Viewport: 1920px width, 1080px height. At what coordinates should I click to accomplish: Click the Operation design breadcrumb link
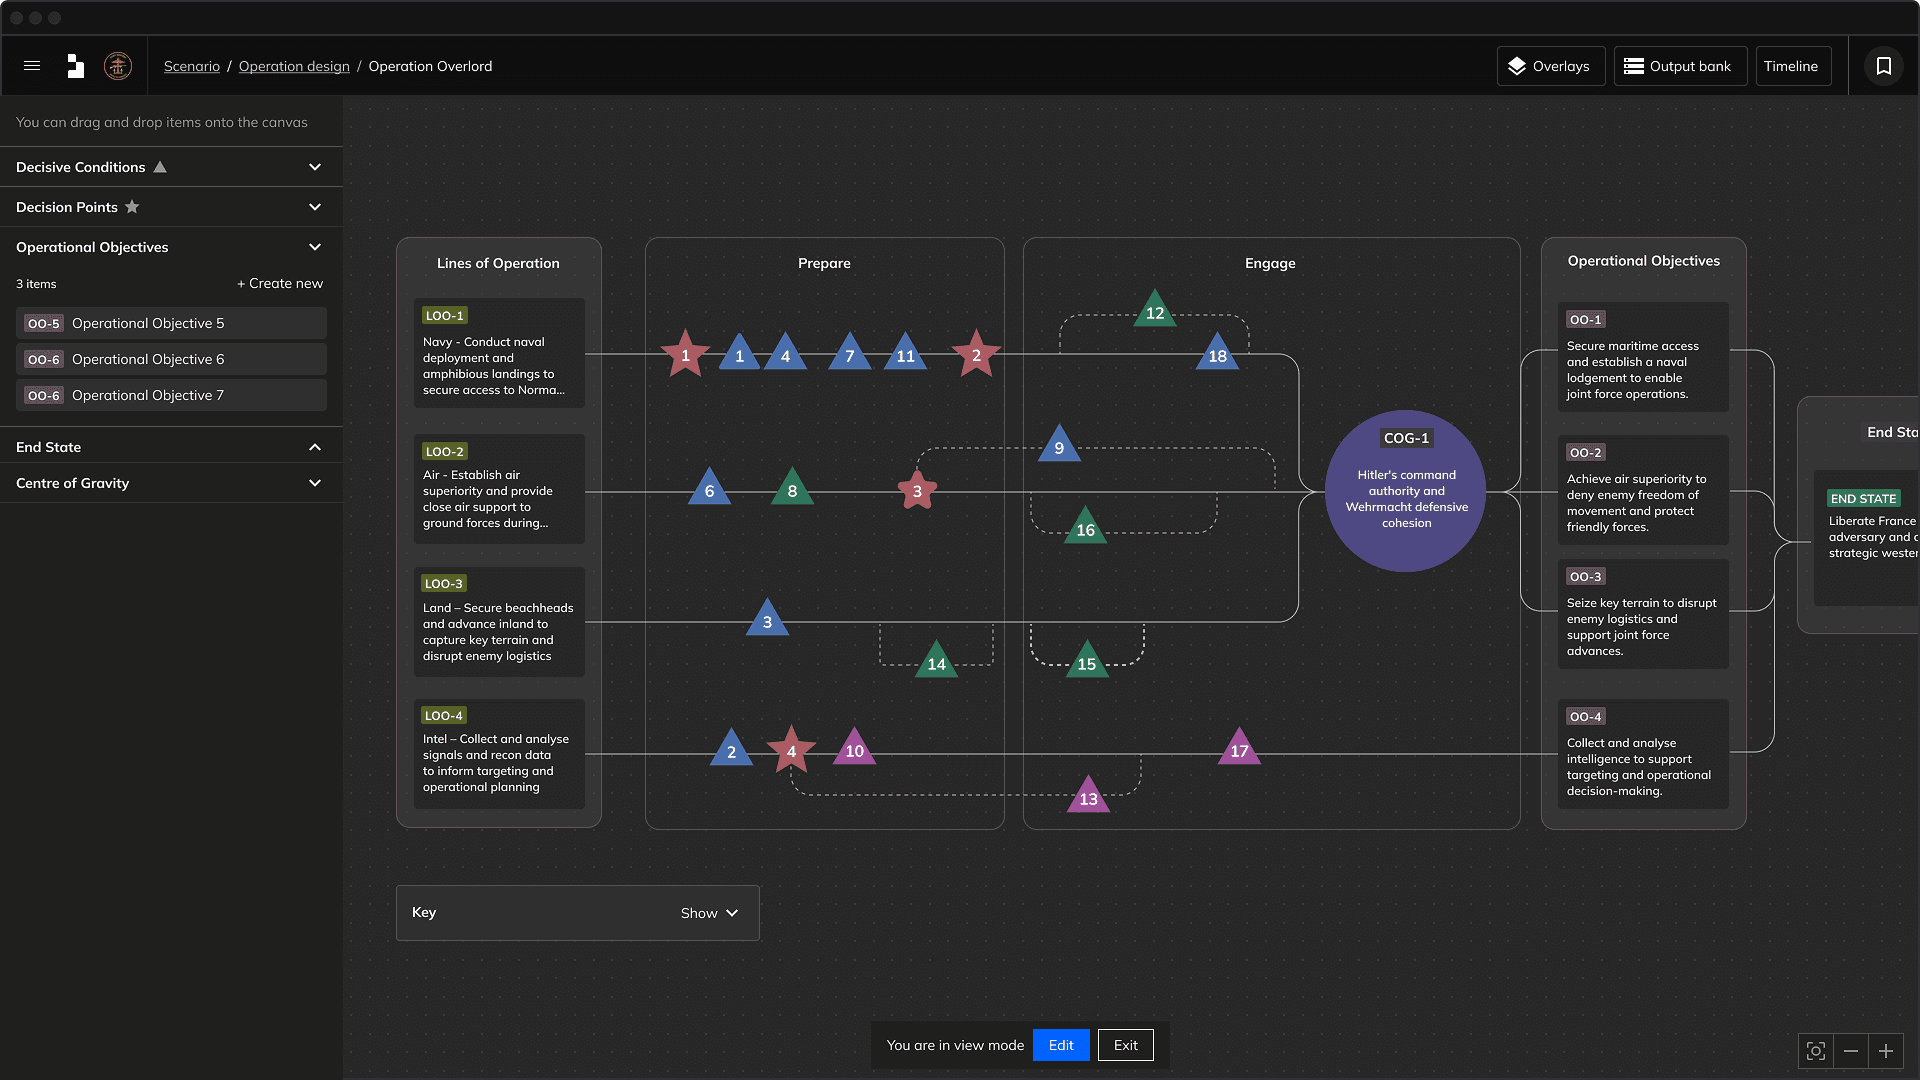click(x=294, y=66)
